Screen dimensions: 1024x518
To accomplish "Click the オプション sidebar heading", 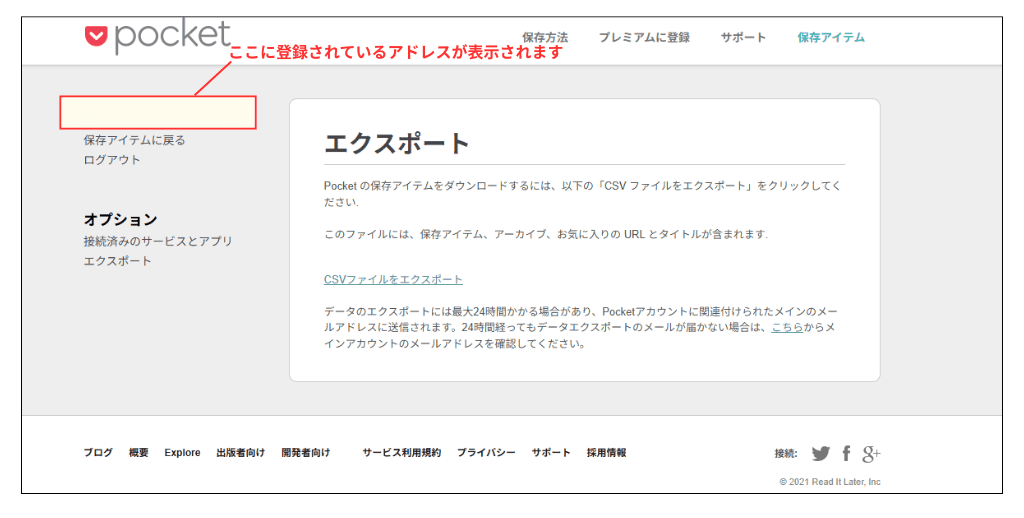I will pyautogui.click(x=120, y=219).
